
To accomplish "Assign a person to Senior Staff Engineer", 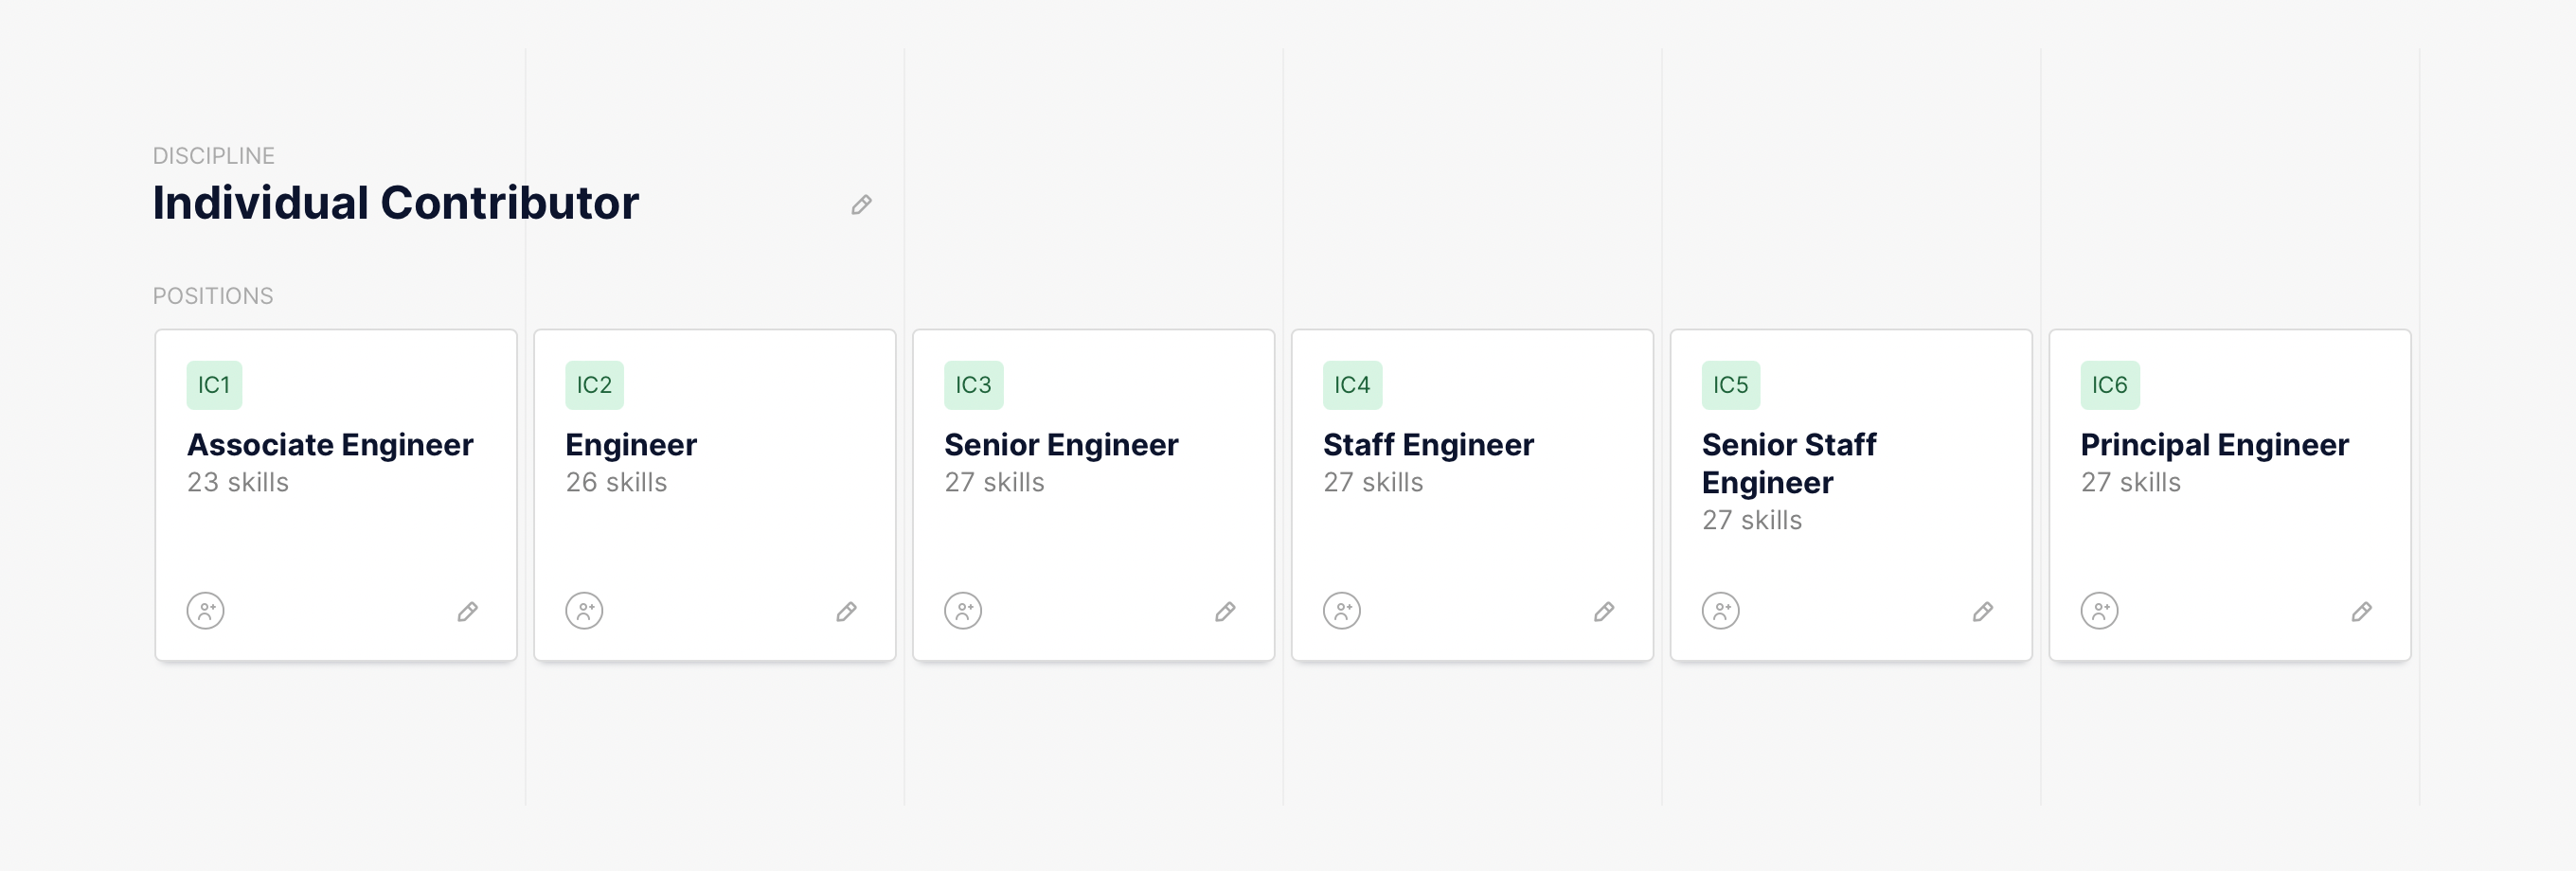I will [x=1721, y=611].
